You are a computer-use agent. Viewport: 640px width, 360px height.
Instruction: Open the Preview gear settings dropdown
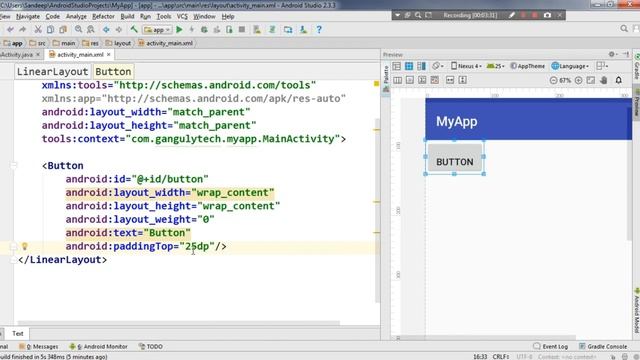point(613,54)
